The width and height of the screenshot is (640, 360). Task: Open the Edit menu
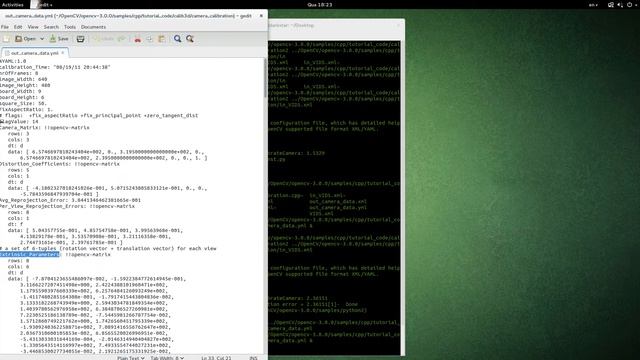point(18,27)
